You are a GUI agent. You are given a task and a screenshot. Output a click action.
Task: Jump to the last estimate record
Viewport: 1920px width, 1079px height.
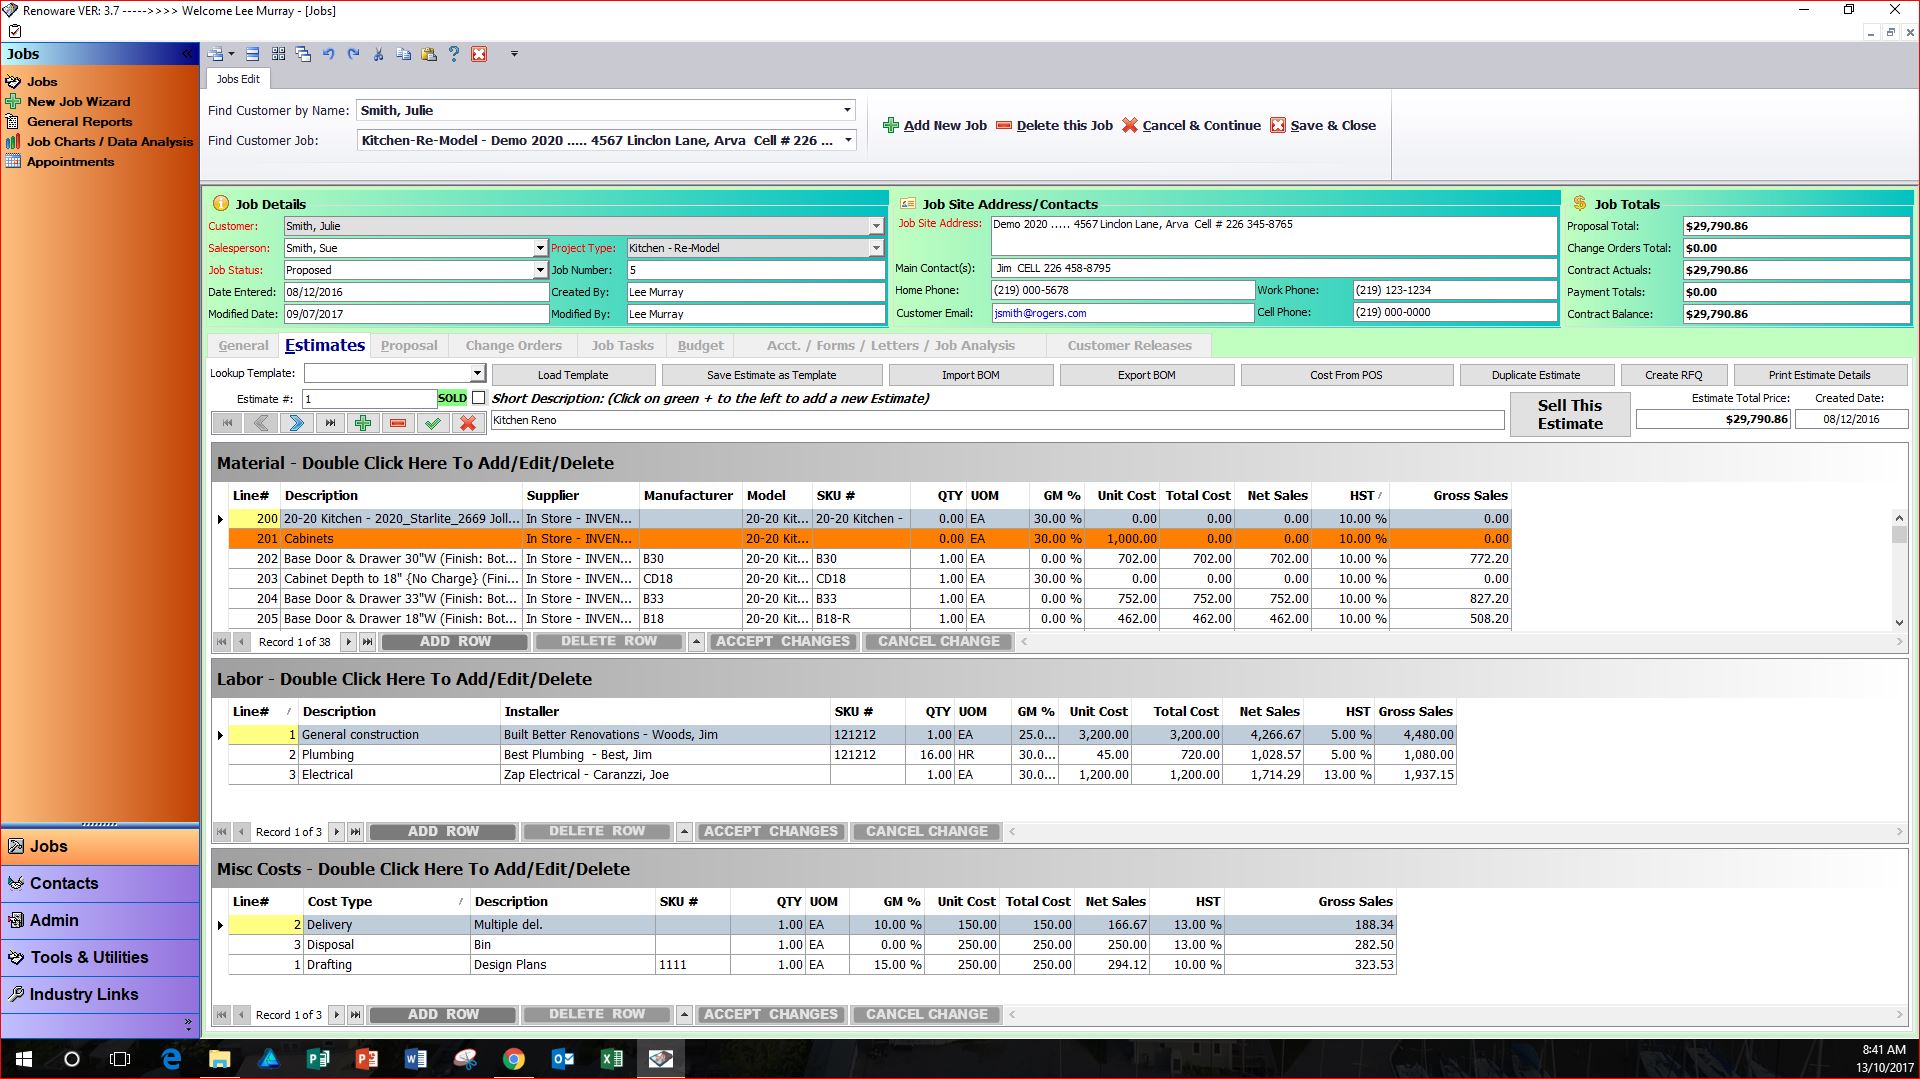click(x=330, y=423)
